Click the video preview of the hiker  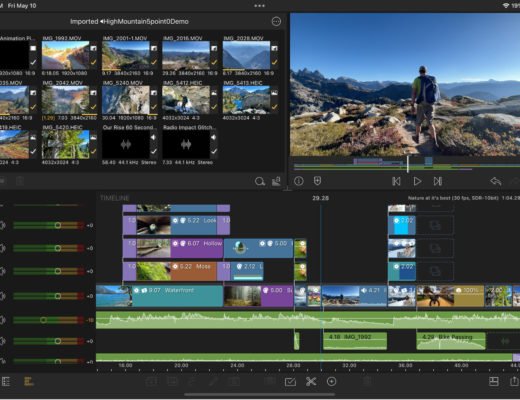[405, 84]
